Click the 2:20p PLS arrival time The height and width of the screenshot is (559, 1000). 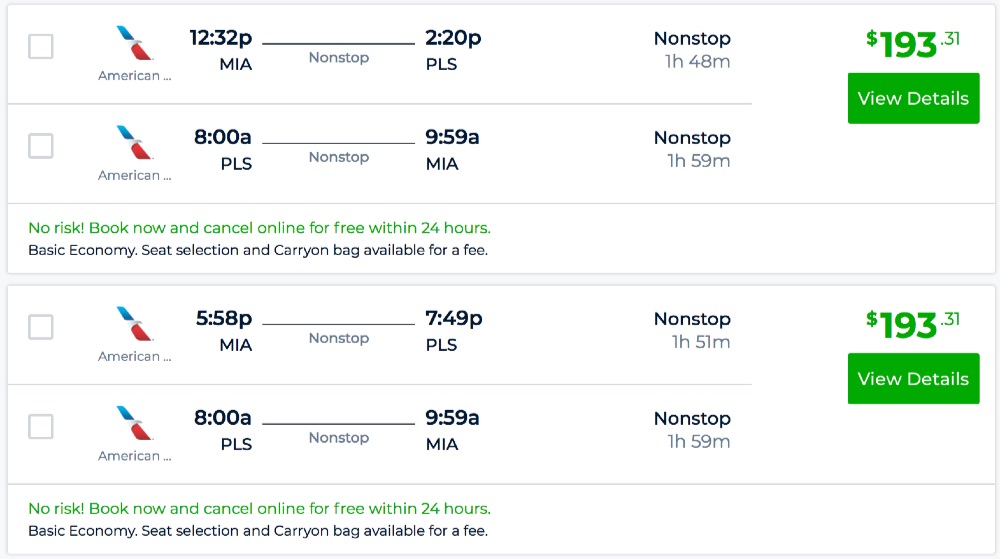(x=452, y=38)
